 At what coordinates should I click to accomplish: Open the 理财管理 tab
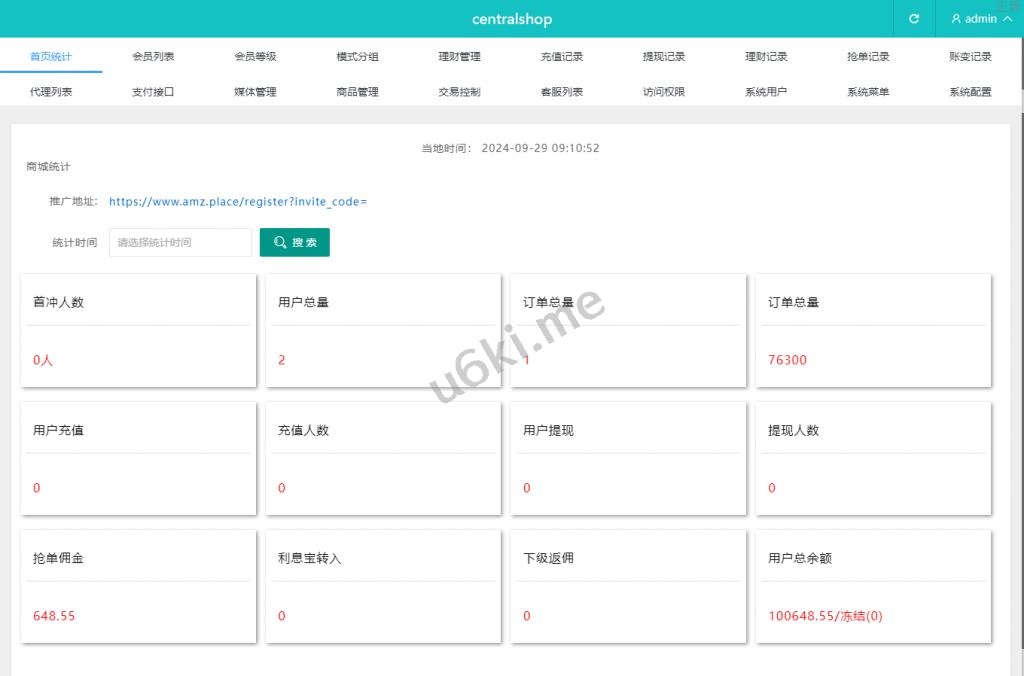click(x=459, y=57)
